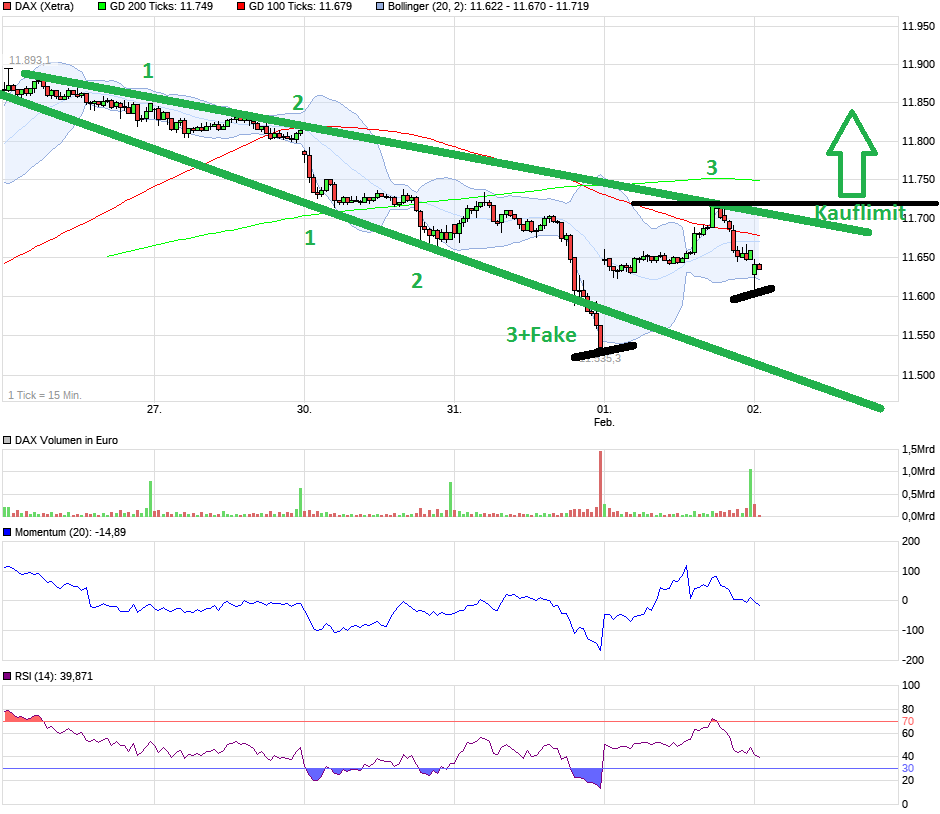This screenshot has width=940, height=814.
Task: Click the Momentum axis value -200
Action: click(913, 660)
